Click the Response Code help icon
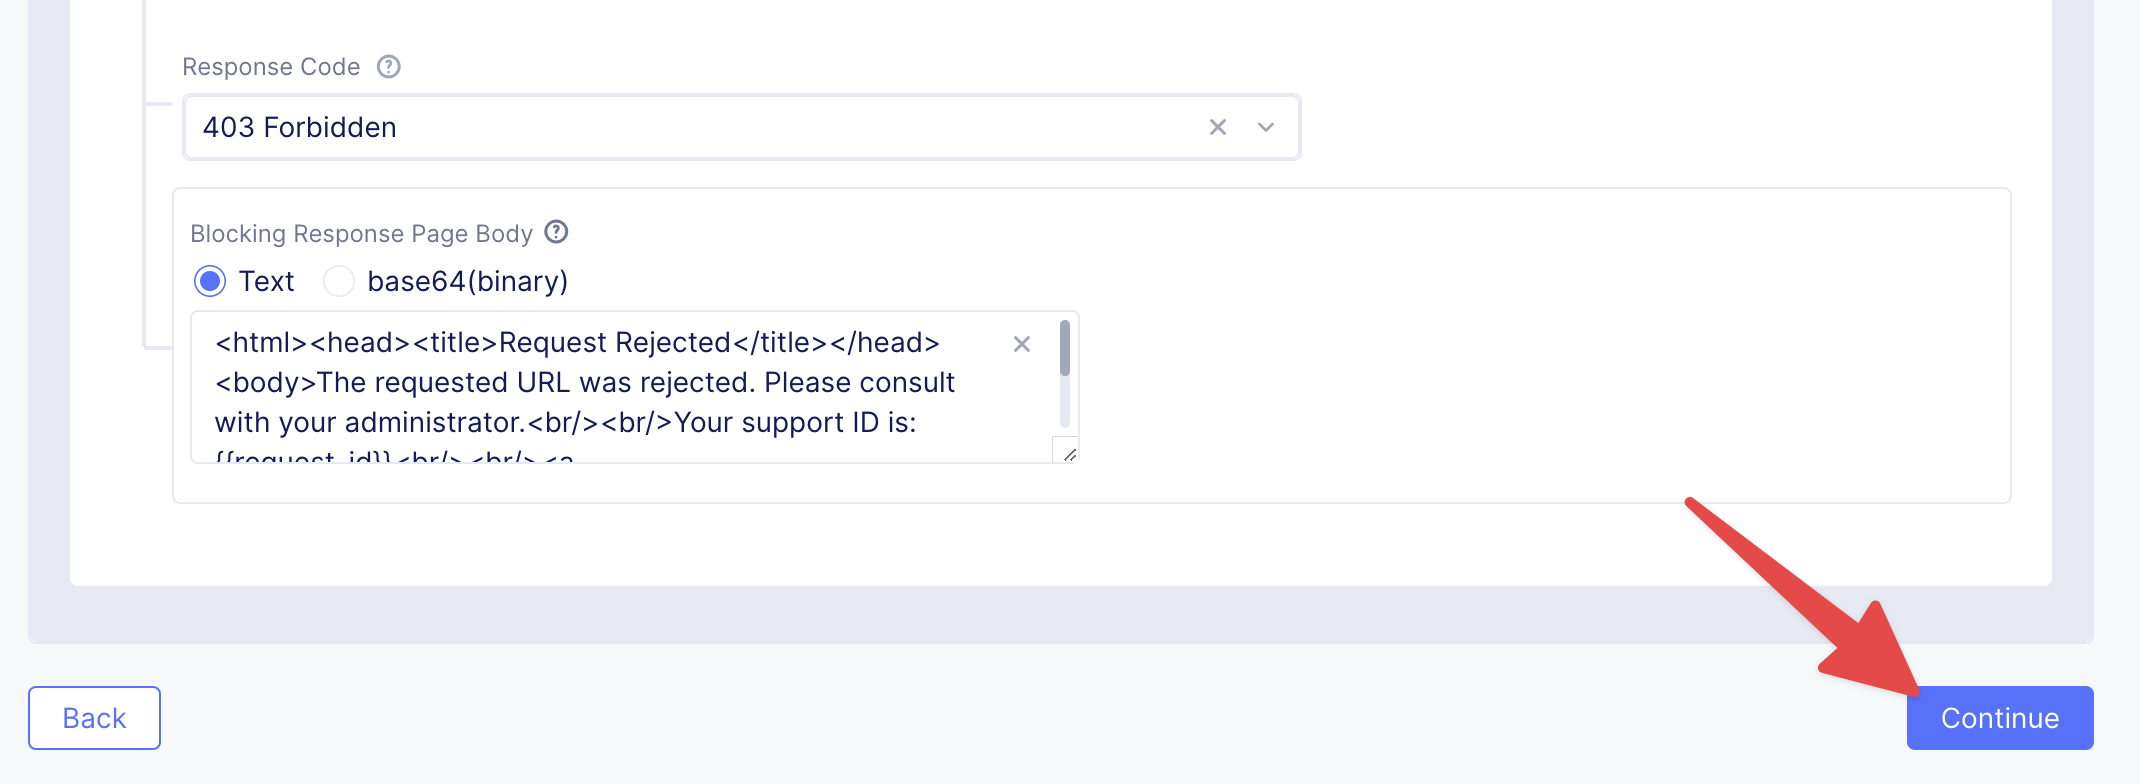 click(388, 67)
